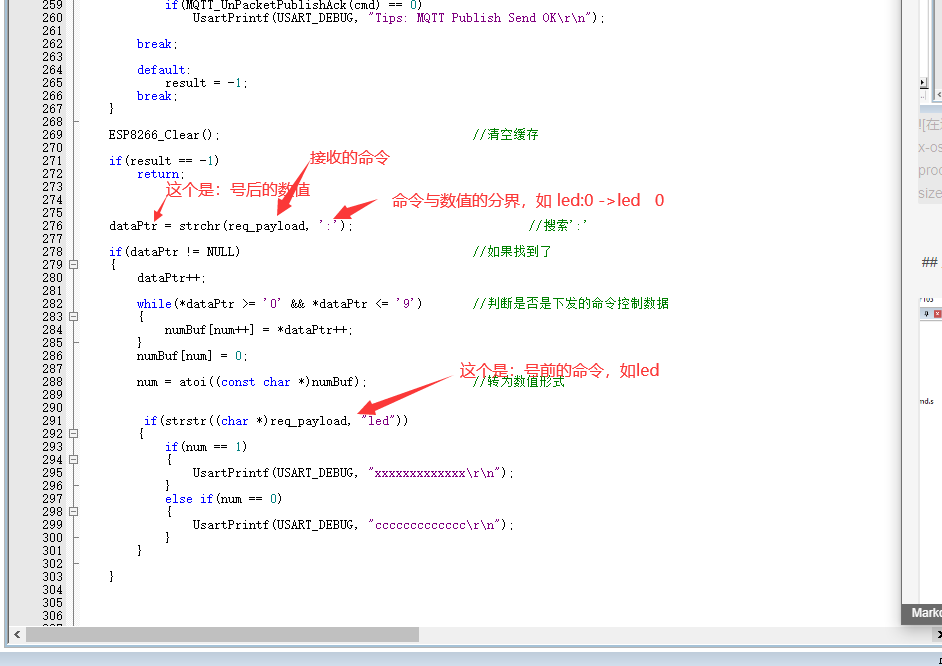Click the "if(num == 1)" line

click(x=206, y=447)
